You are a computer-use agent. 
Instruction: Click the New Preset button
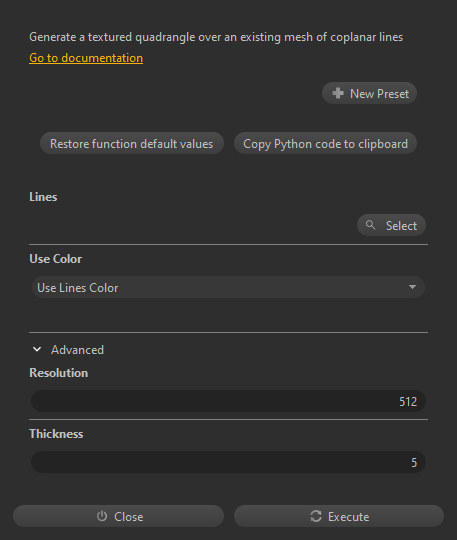369,93
